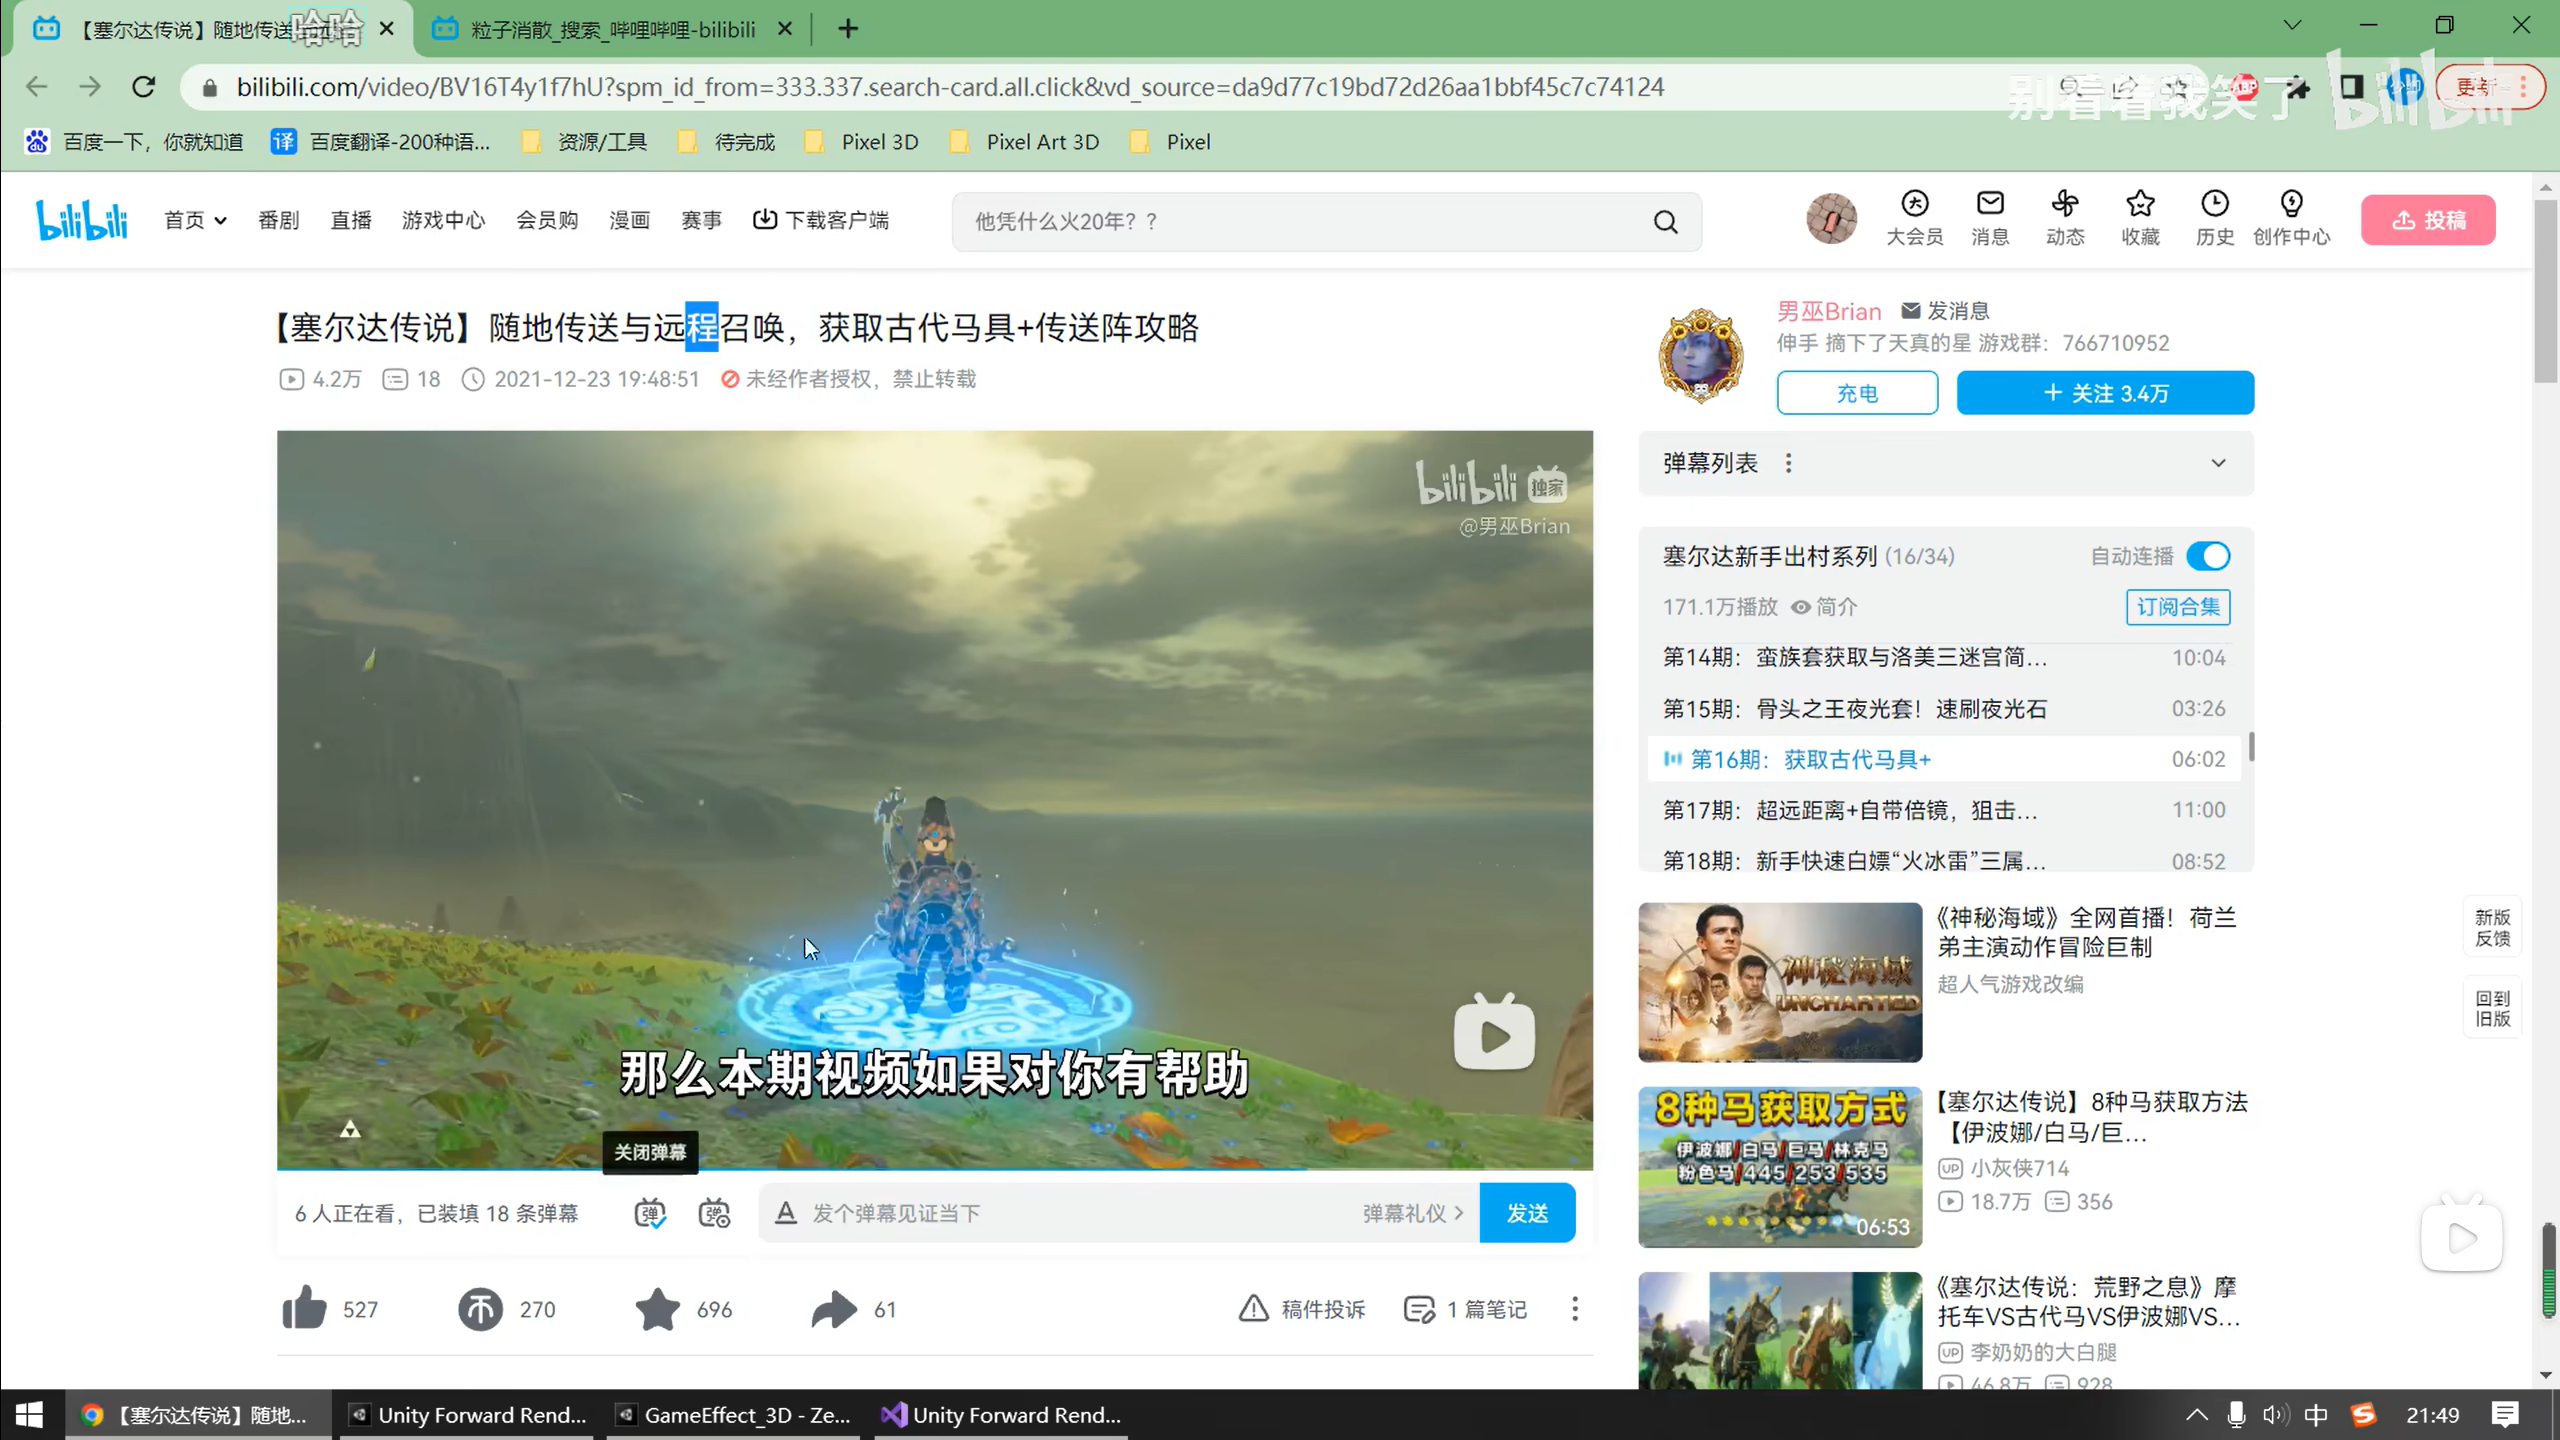Toggle danmaku display off
Image resolution: width=2560 pixels, height=1440 pixels.
click(x=650, y=1213)
